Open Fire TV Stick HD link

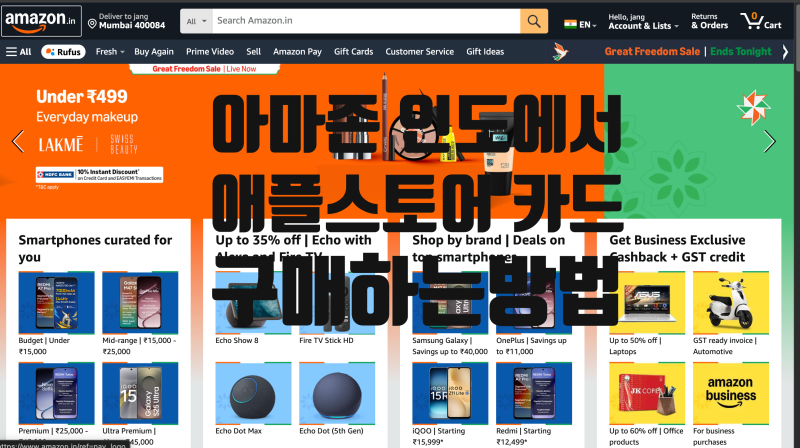tap(326, 340)
